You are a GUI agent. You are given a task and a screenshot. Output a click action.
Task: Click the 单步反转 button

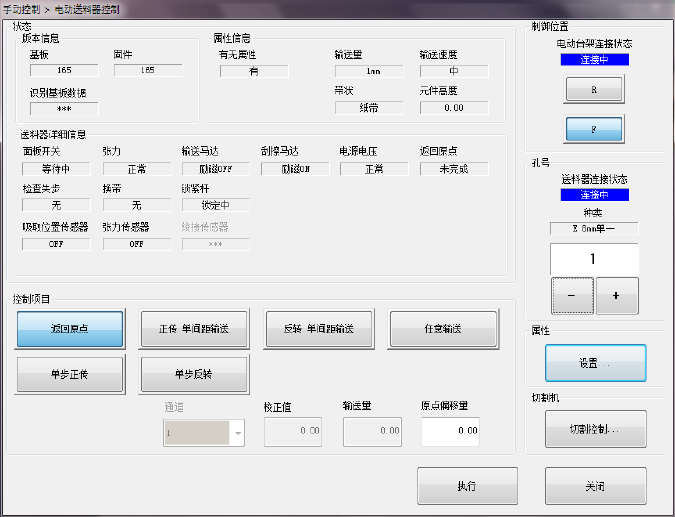[x=193, y=375]
